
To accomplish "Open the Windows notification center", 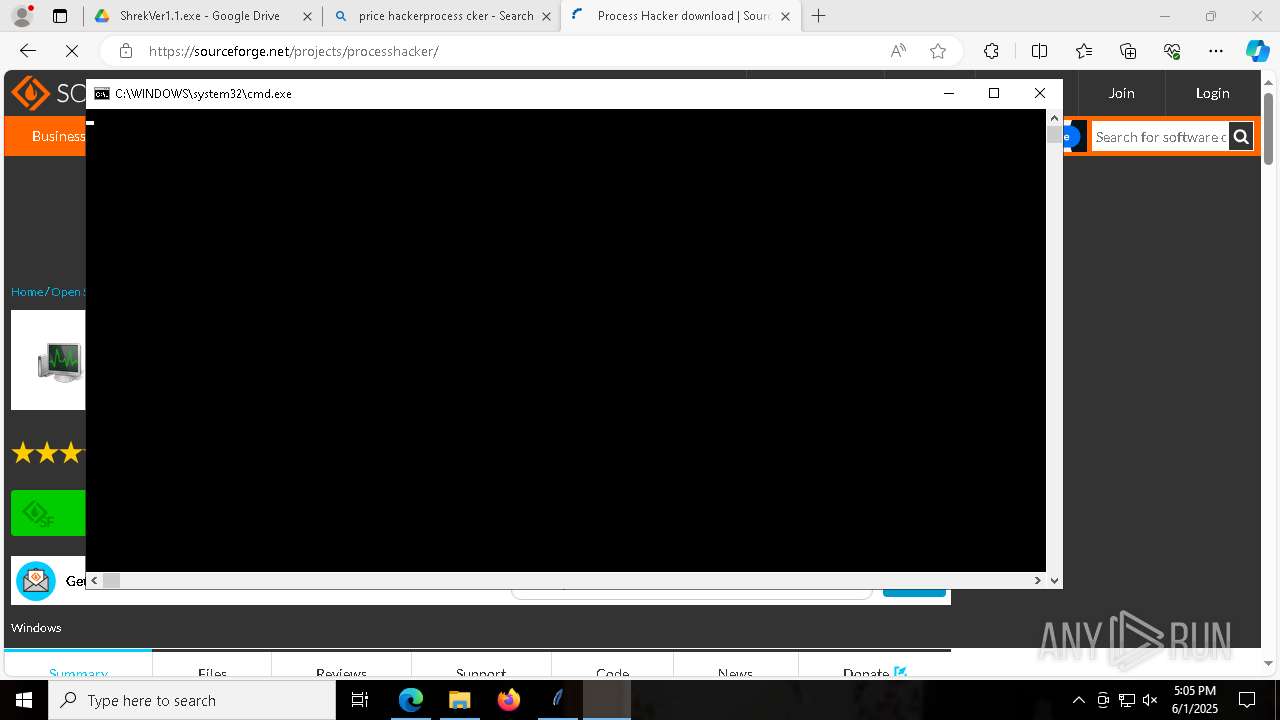I will (x=1247, y=700).
